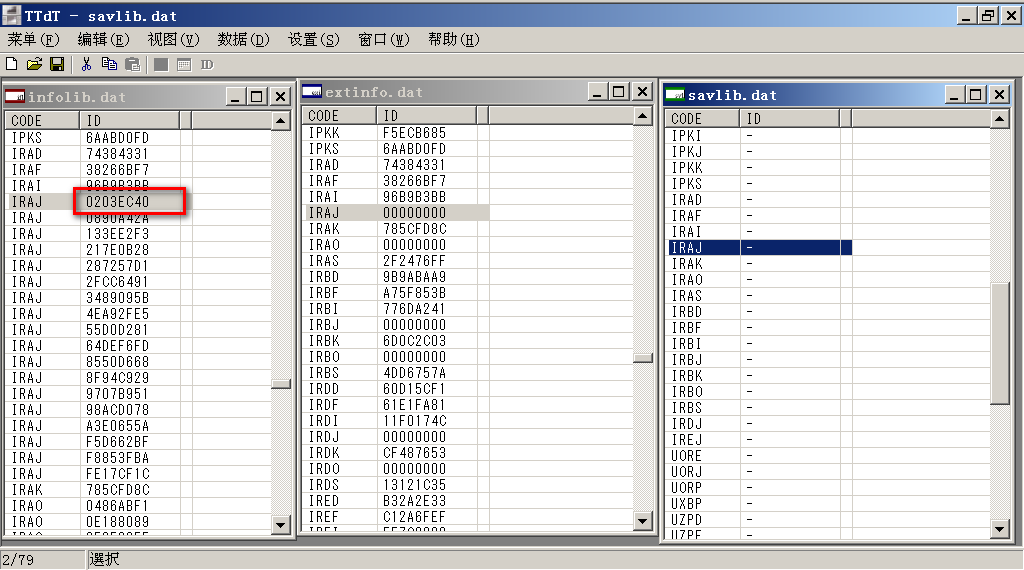
Task: Click the savlib.dat vertical scrollbar thumb
Action: coord(999,343)
